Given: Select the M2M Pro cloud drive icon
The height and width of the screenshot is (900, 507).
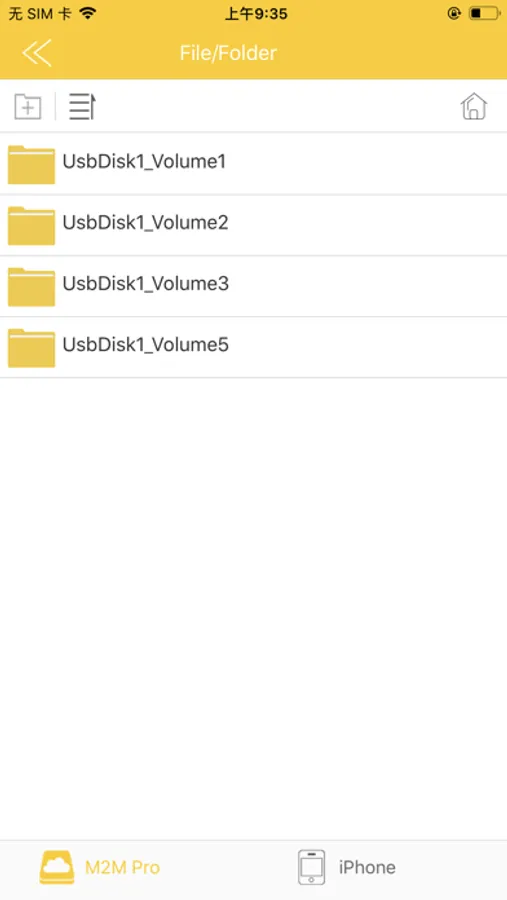Looking at the screenshot, I should pyautogui.click(x=57, y=867).
